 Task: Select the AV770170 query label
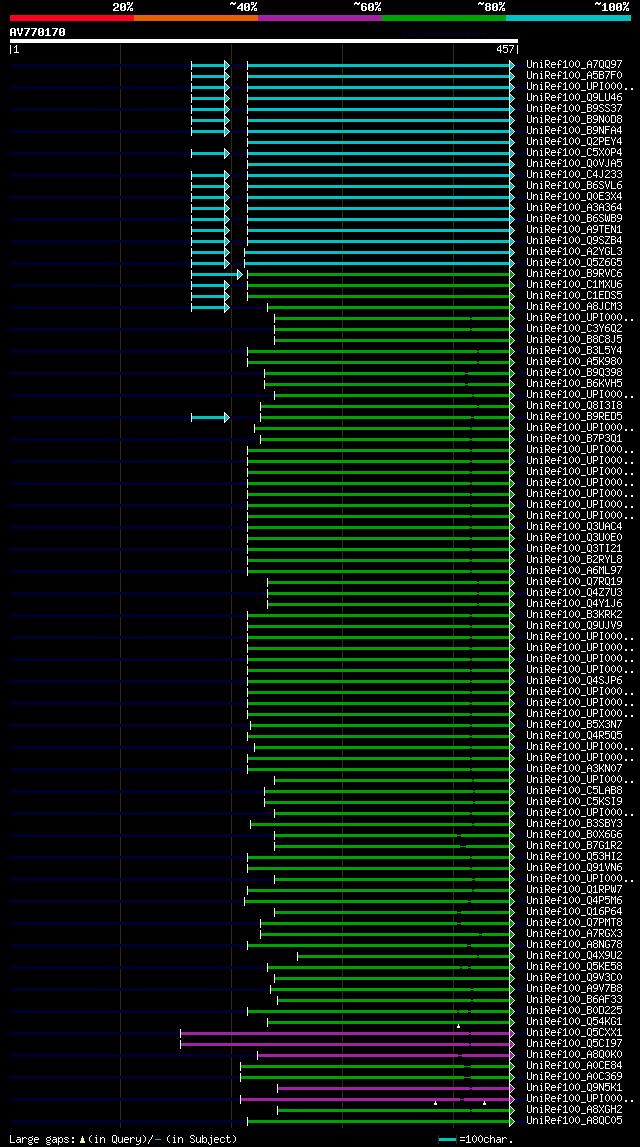[37, 32]
